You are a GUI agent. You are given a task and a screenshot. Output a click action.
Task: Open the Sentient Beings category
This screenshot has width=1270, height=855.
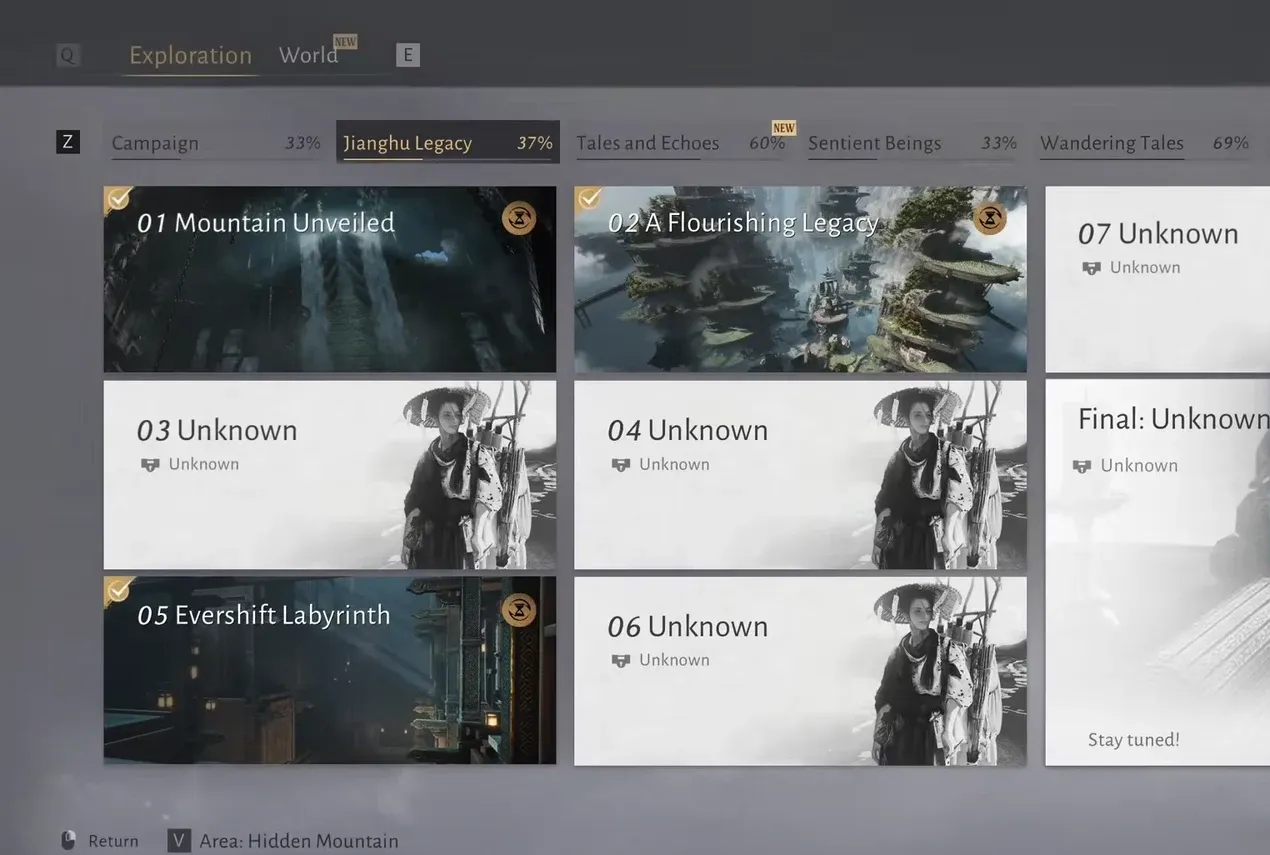point(912,143)
